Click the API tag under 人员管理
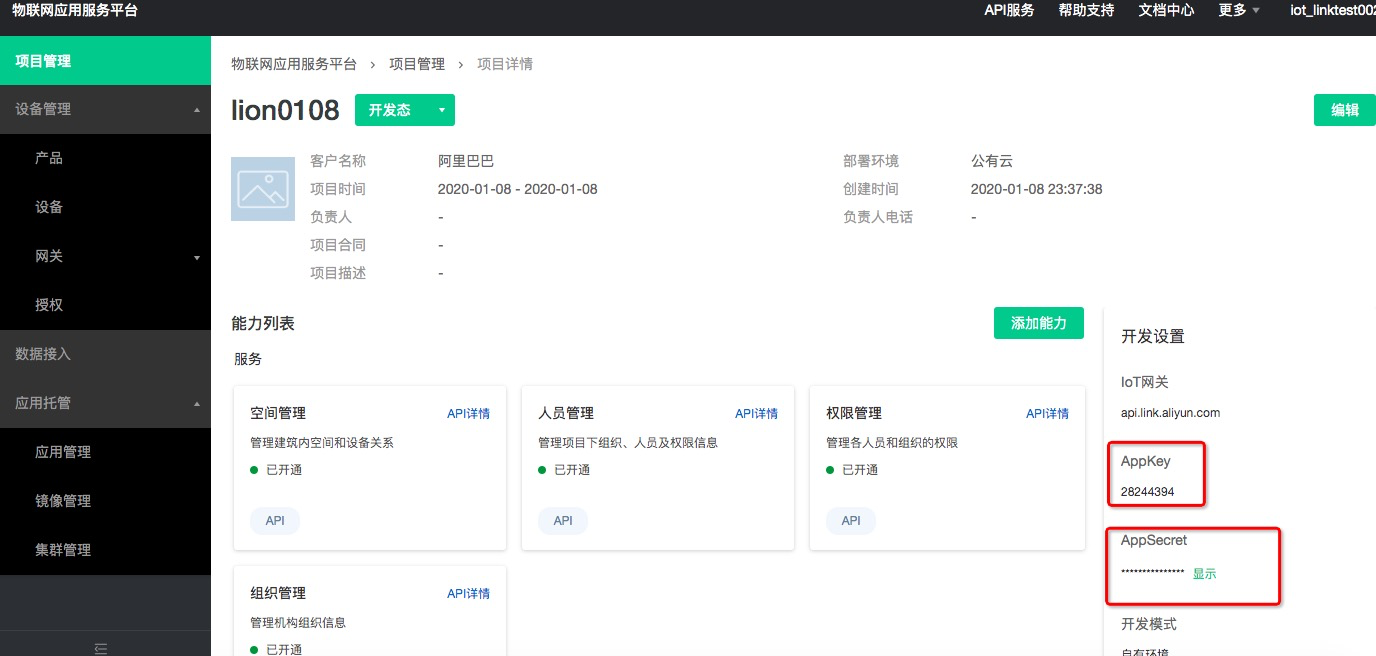Image resolution: width=1376 pixels, height=656 pixels. pos(563,520)
